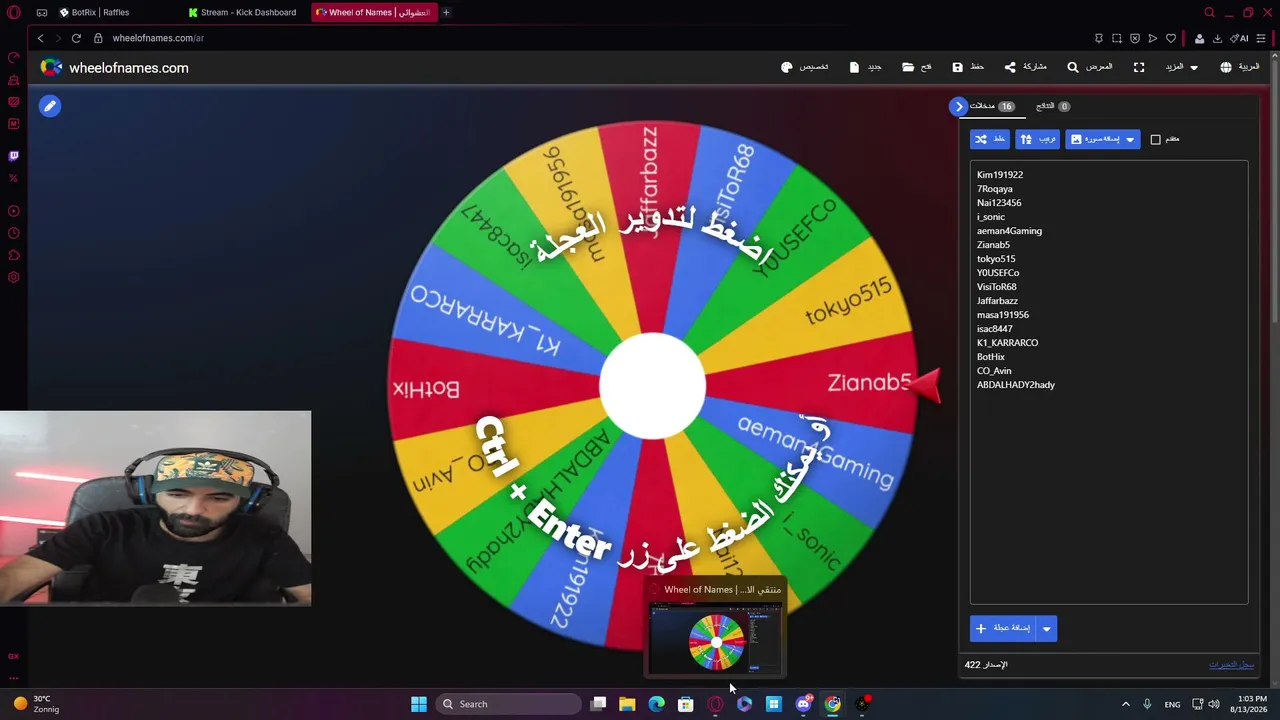This screenshot has height=720, width=1280.
Task: Click the entry Kim191922 in the list
Action: (x=1000, y=175)
